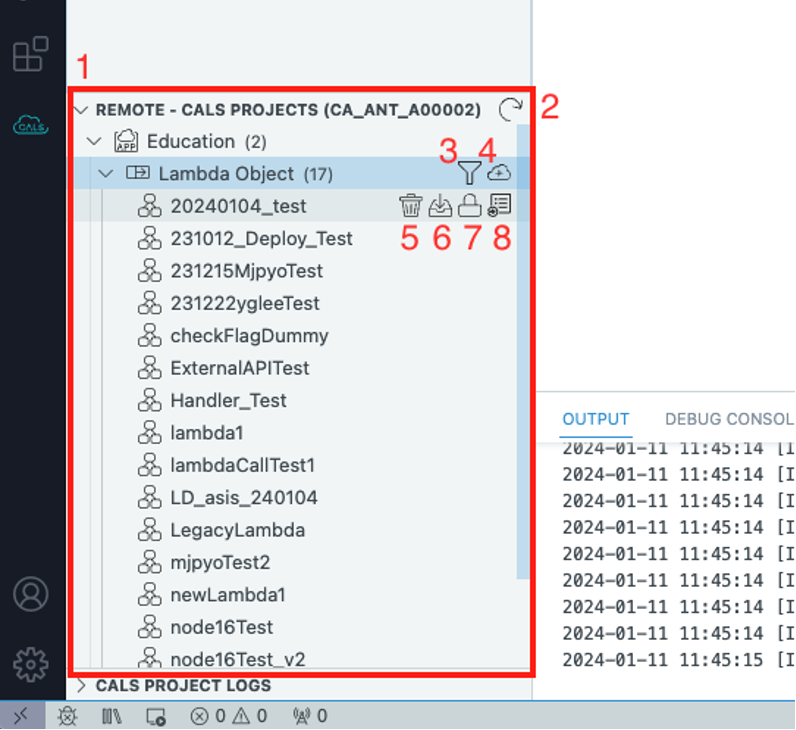Click the lambda icon beside LegacyLambda
This screenshot has height=730, width=796.
tap(150, 529)
